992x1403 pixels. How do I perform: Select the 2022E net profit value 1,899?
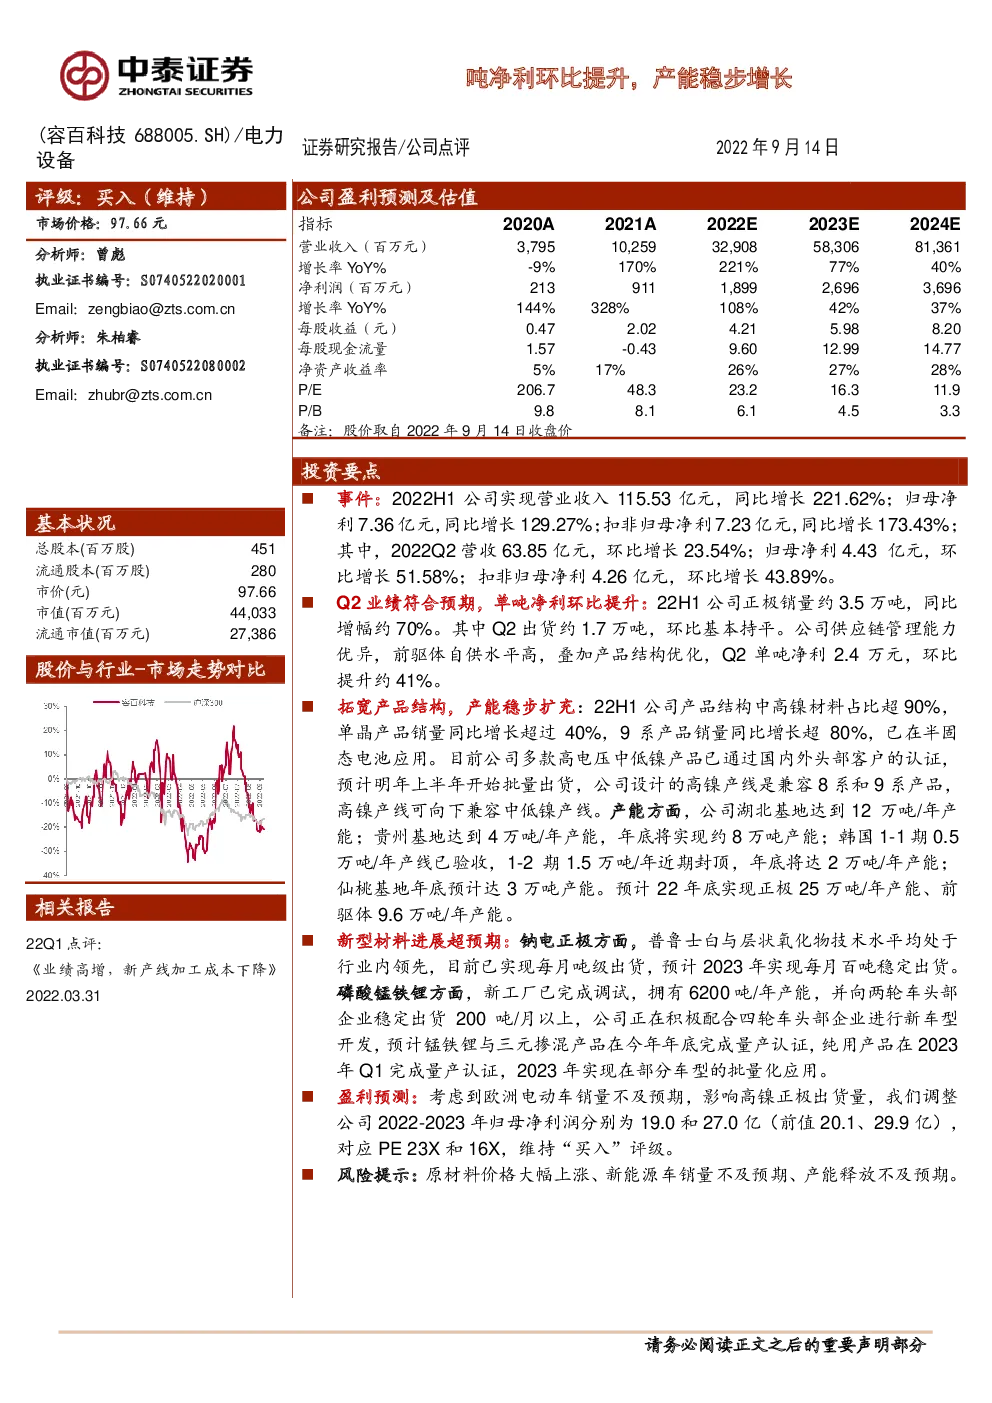click(x=739, y=288)
